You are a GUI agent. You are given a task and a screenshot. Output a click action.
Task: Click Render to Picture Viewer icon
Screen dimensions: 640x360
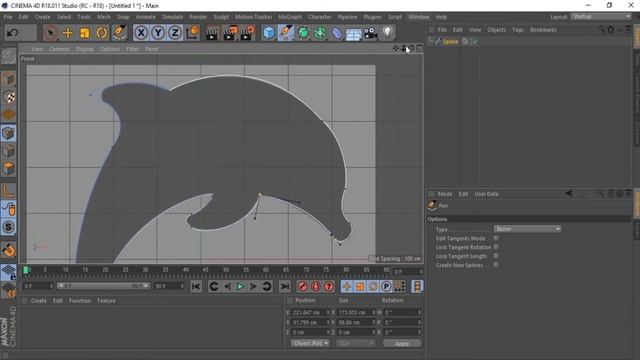pos(230,33)
